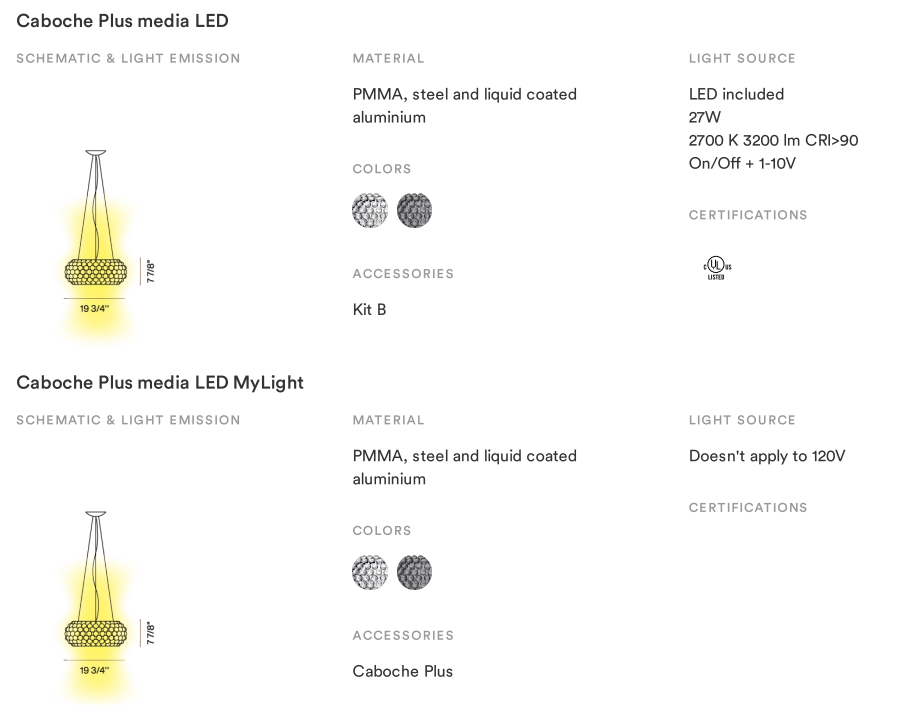Click the 7 7/8" height dimension on first schematic

pos(151,271)
